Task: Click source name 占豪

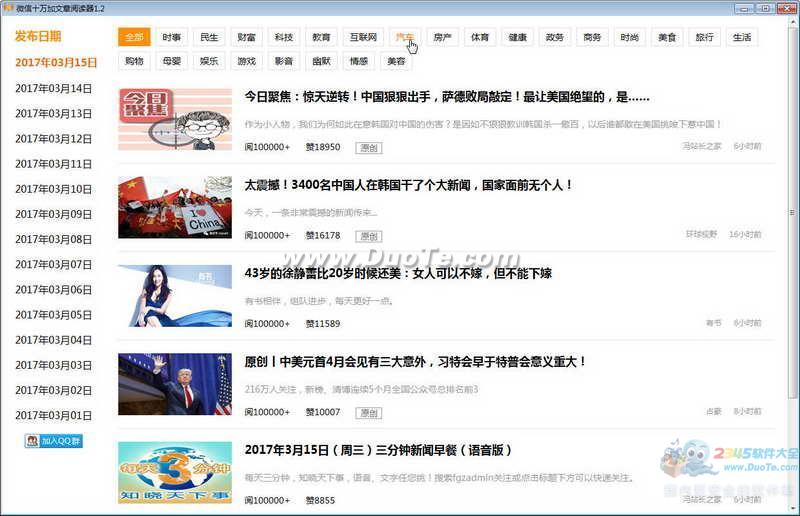Action: pos(713,411)
